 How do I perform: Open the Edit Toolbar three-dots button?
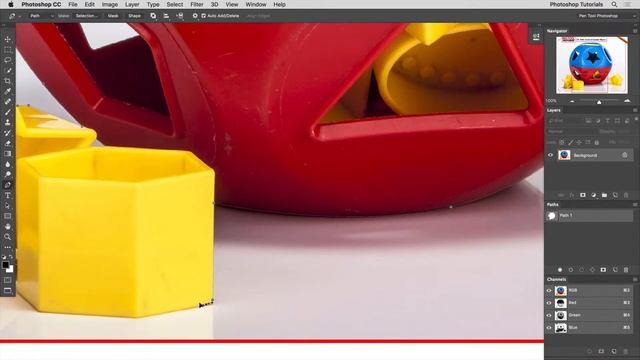click(7, 247)
